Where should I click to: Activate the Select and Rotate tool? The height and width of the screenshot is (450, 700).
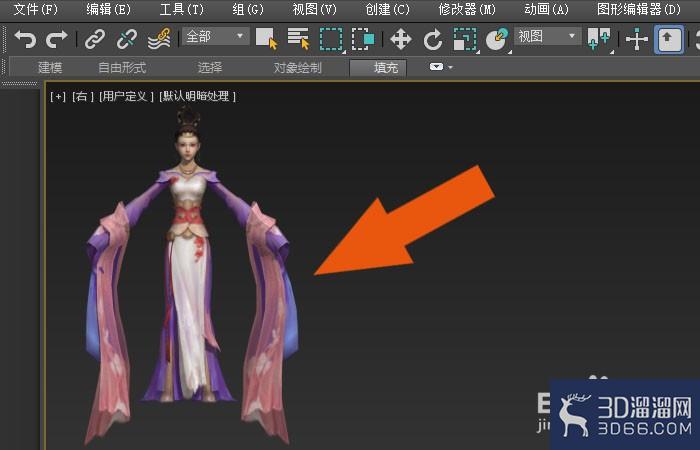pyautogui.click(x=433, y=40)
